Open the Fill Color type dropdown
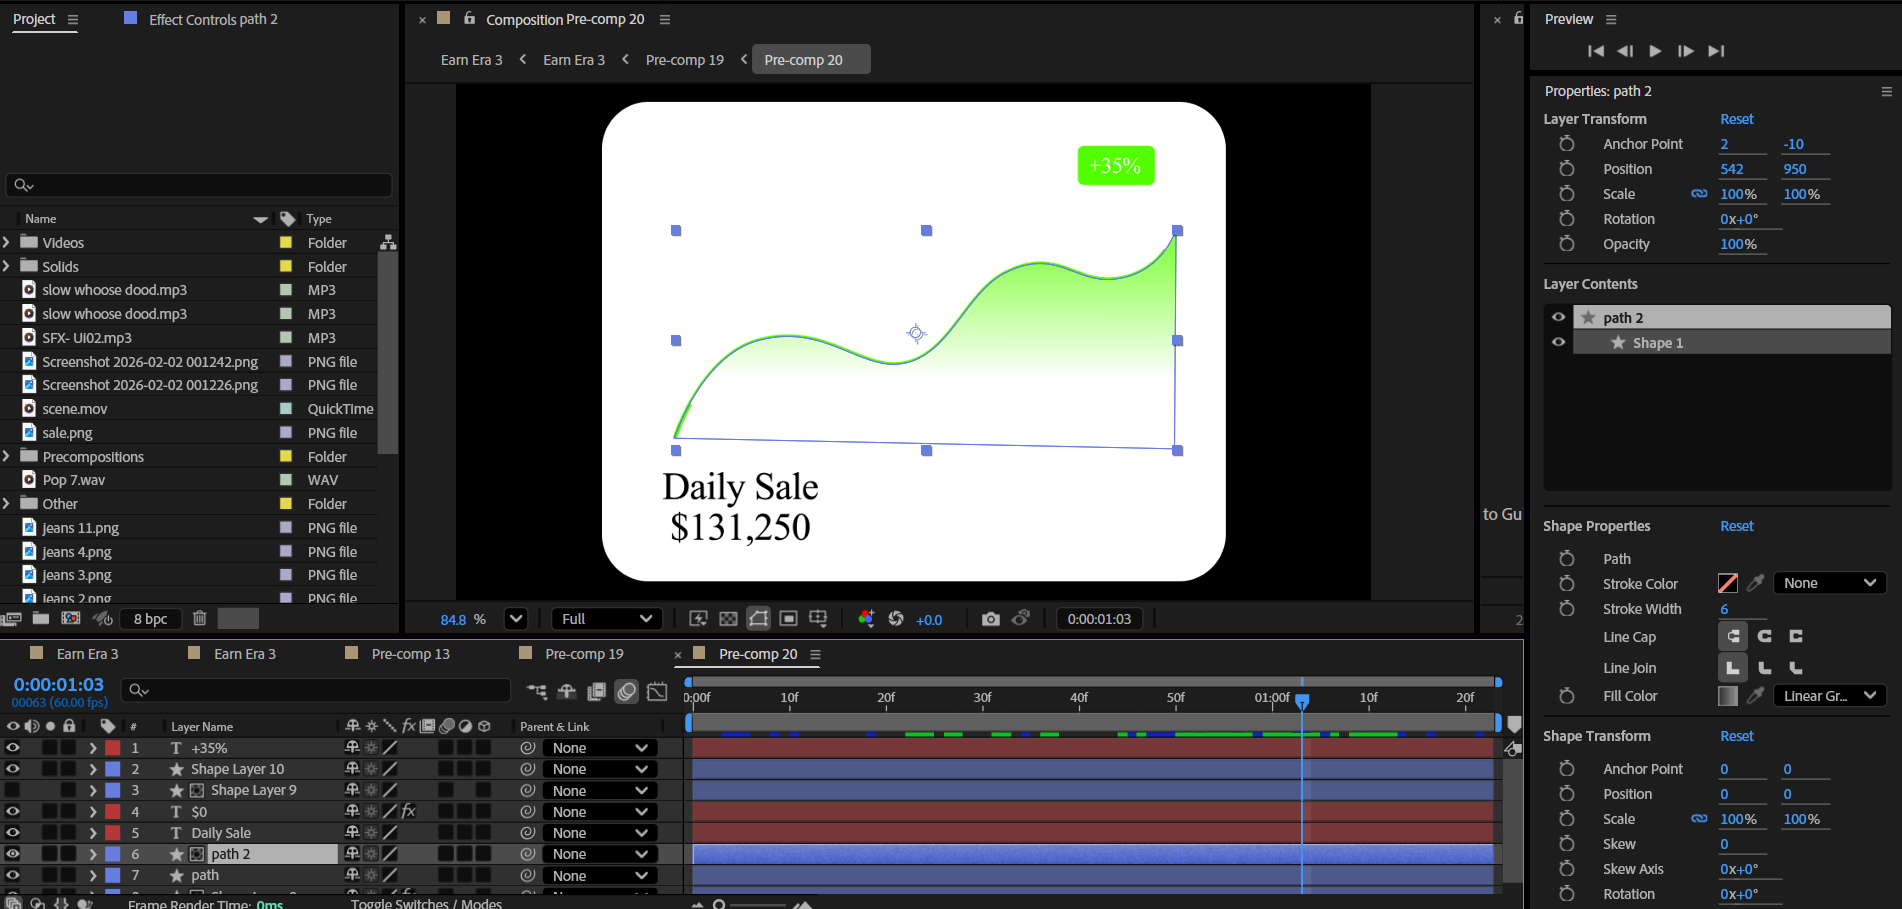This screenshot has width=1902, height=909. 1829,696
